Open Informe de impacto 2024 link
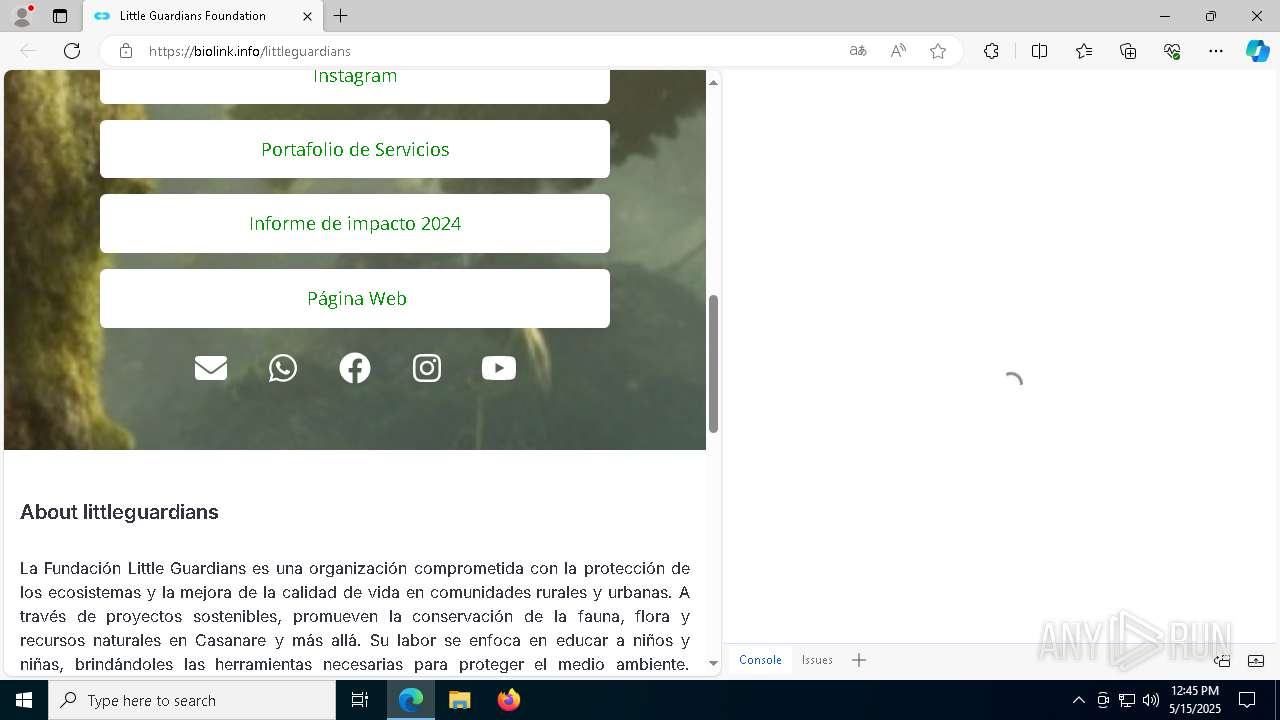This screenshot has width=1280, height=720. [x=355, y=223]
